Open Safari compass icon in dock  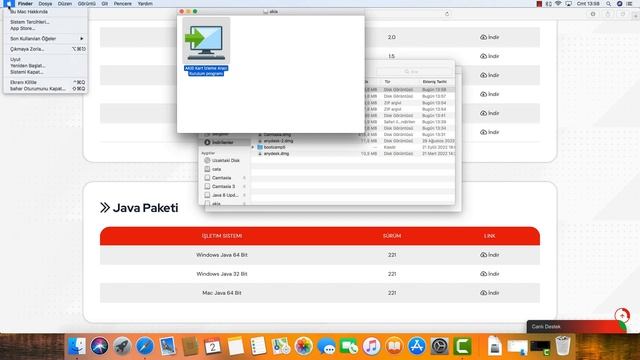[144, 347]
